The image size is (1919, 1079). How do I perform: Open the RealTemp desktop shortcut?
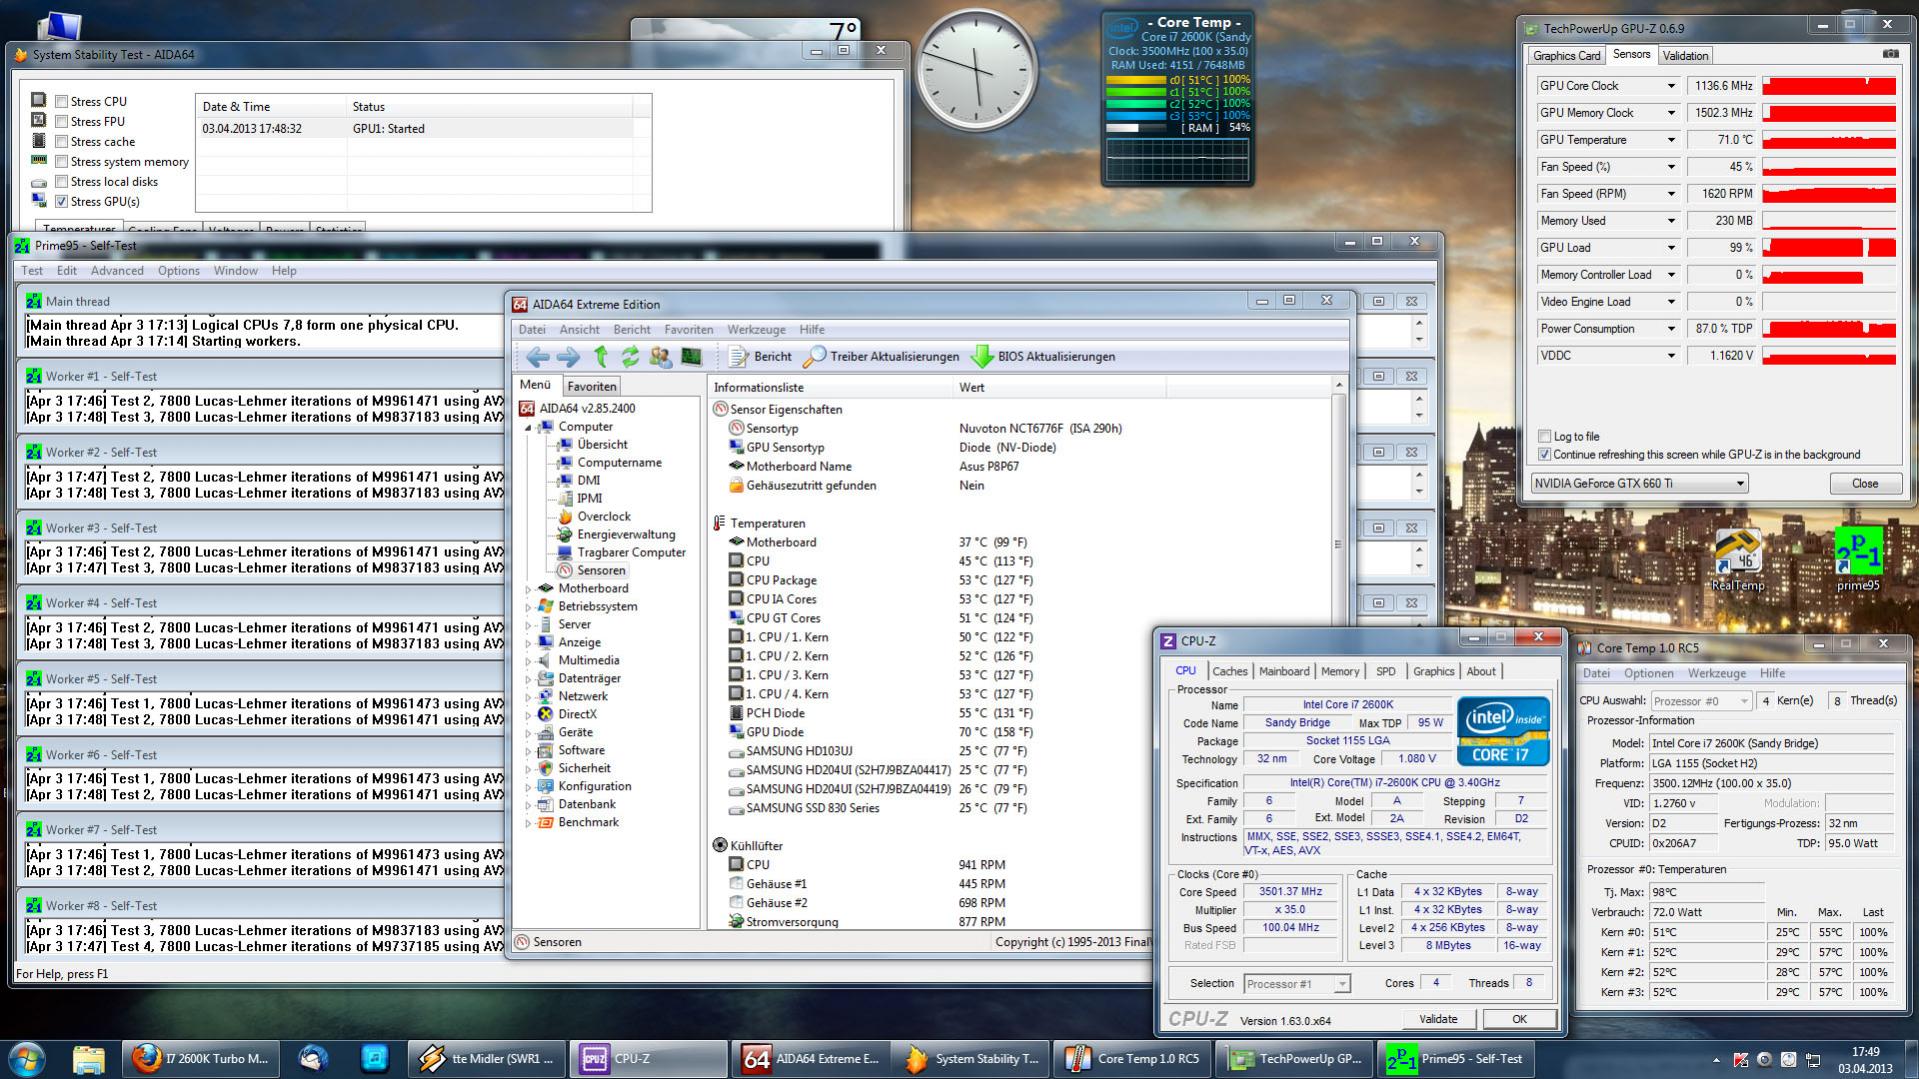[1738, 560]
